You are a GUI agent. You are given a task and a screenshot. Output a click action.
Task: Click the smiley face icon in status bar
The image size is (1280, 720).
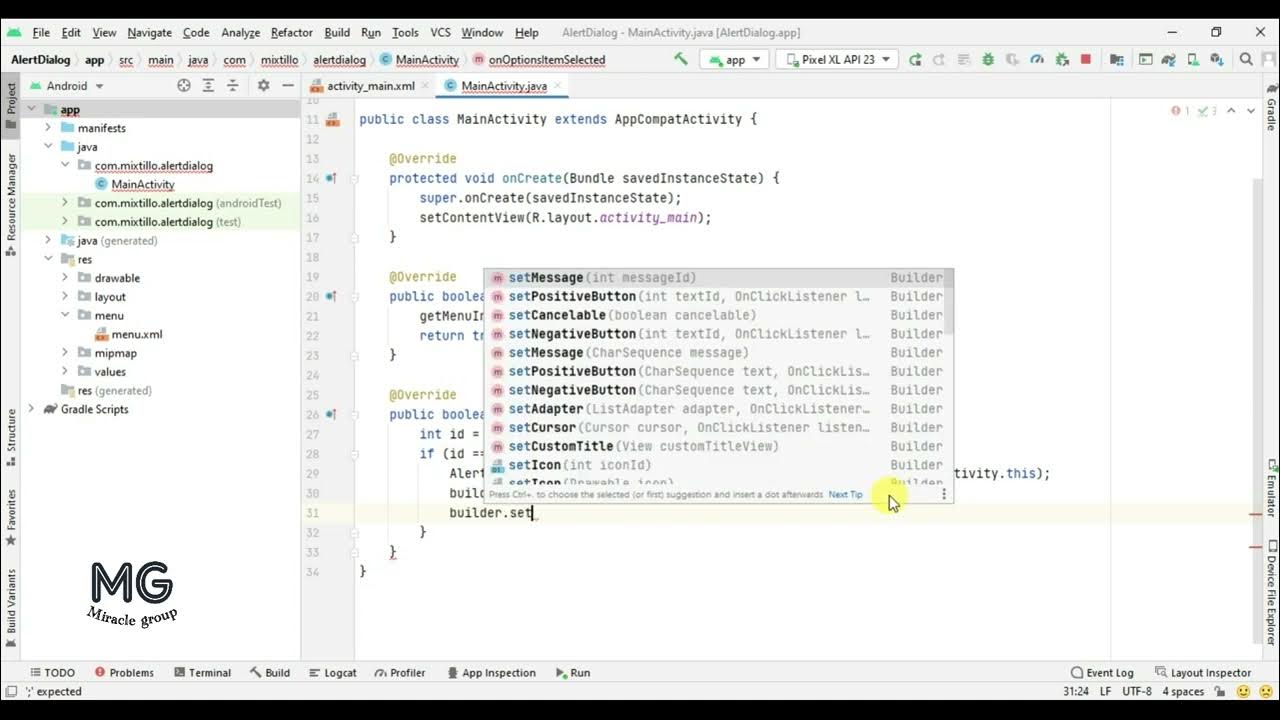click(1243, 691)
